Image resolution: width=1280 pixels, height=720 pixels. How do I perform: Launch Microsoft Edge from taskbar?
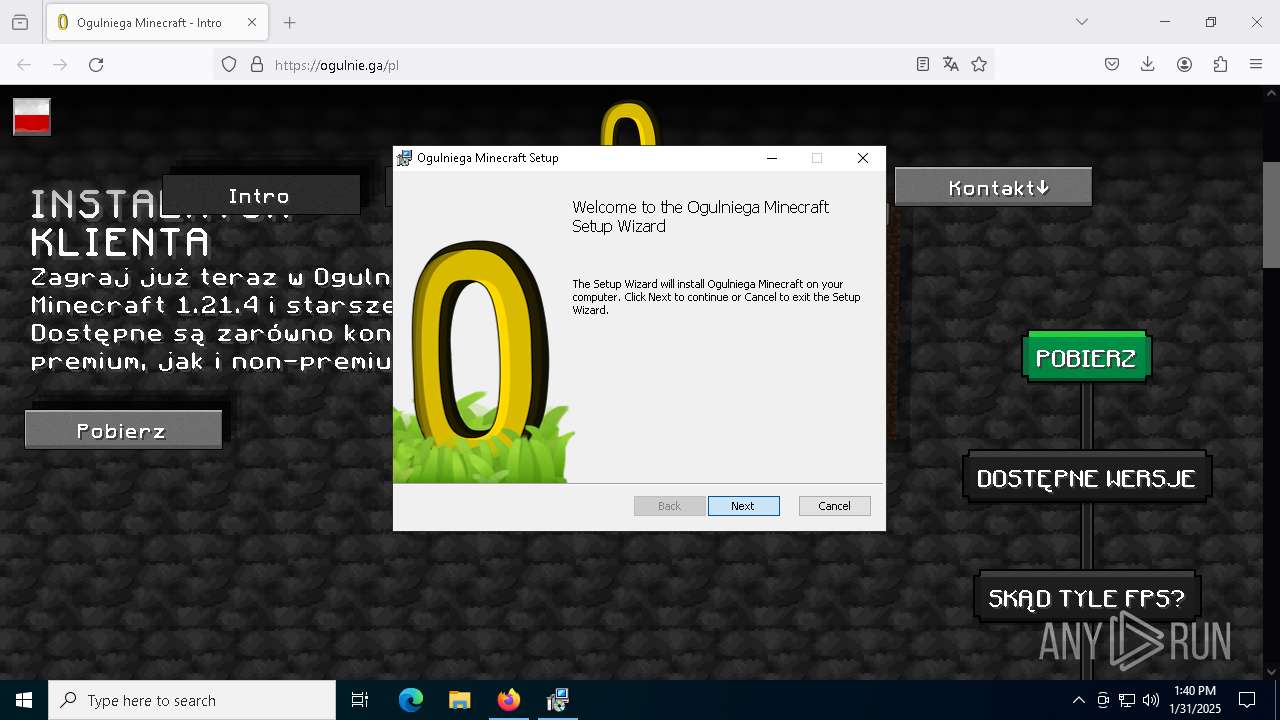pos(411,700)
